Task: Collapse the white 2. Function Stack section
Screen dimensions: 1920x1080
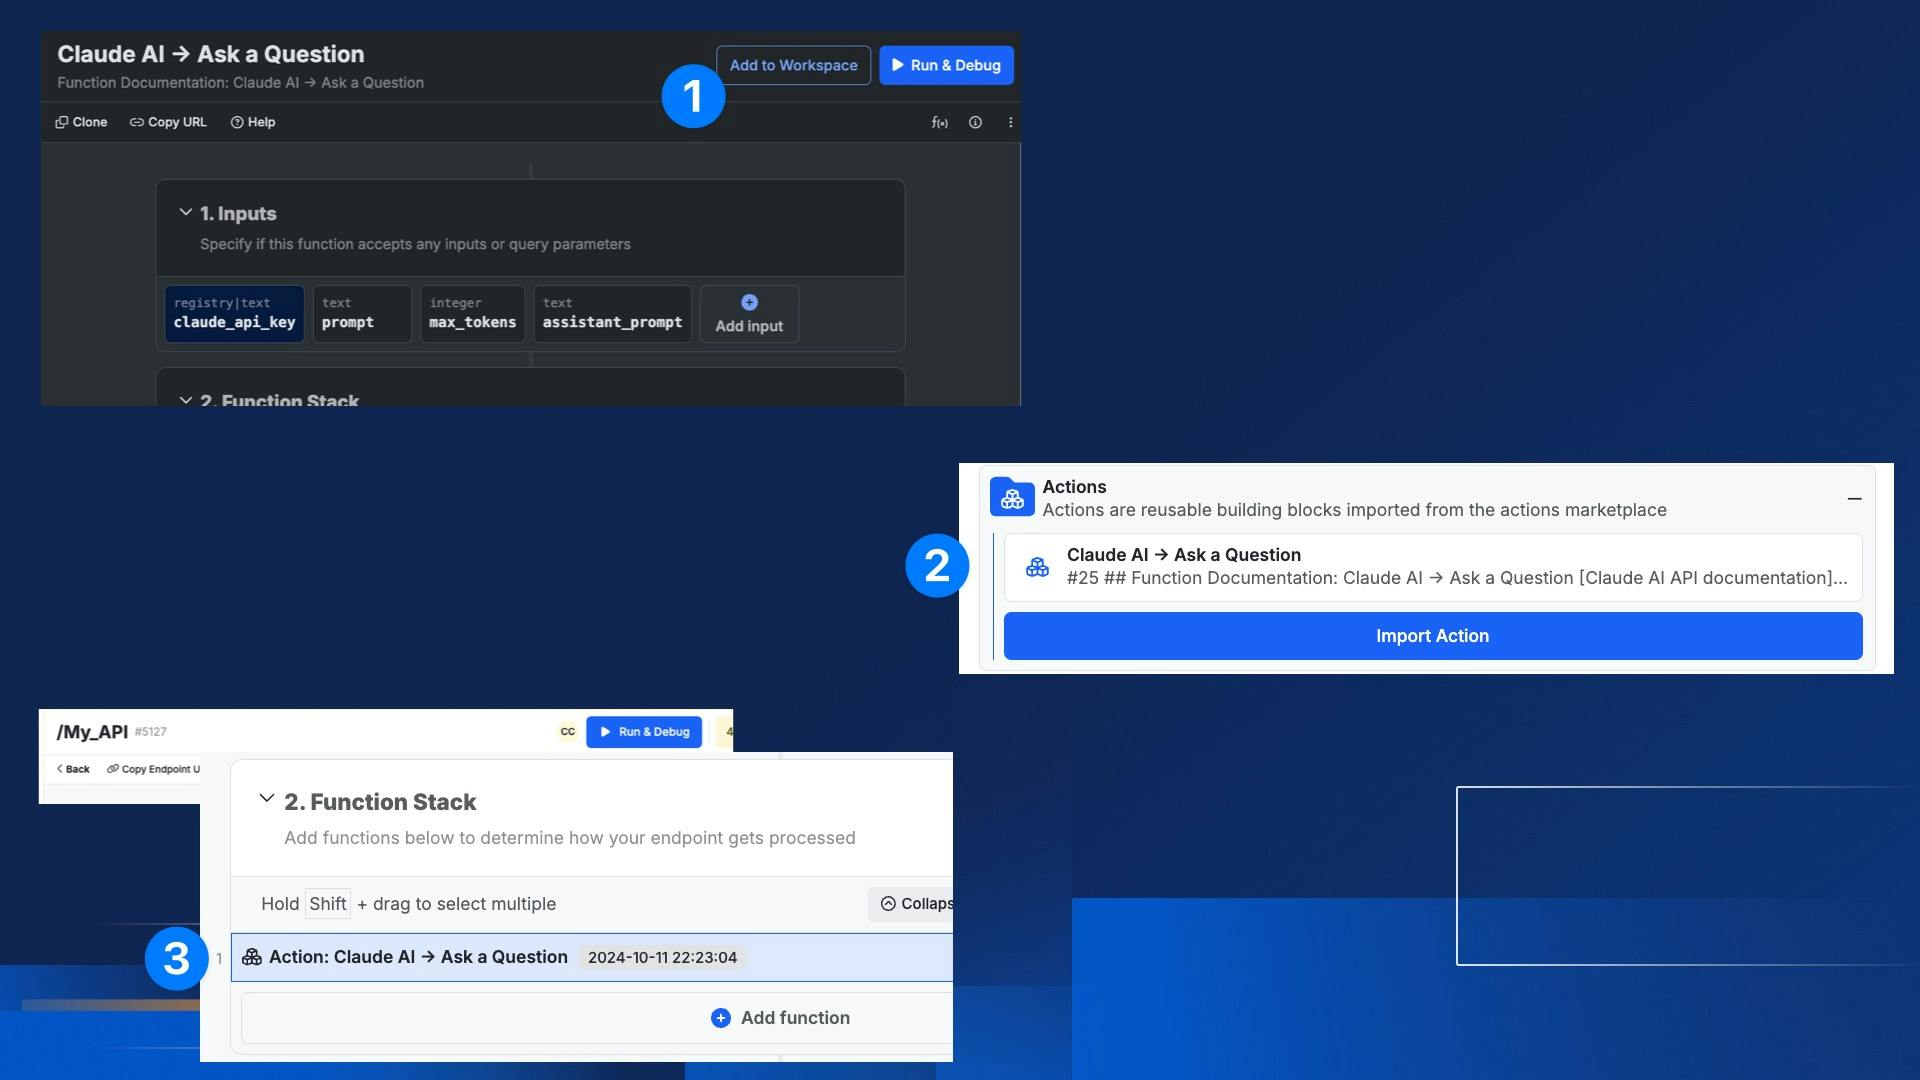Action: point(266,799)
